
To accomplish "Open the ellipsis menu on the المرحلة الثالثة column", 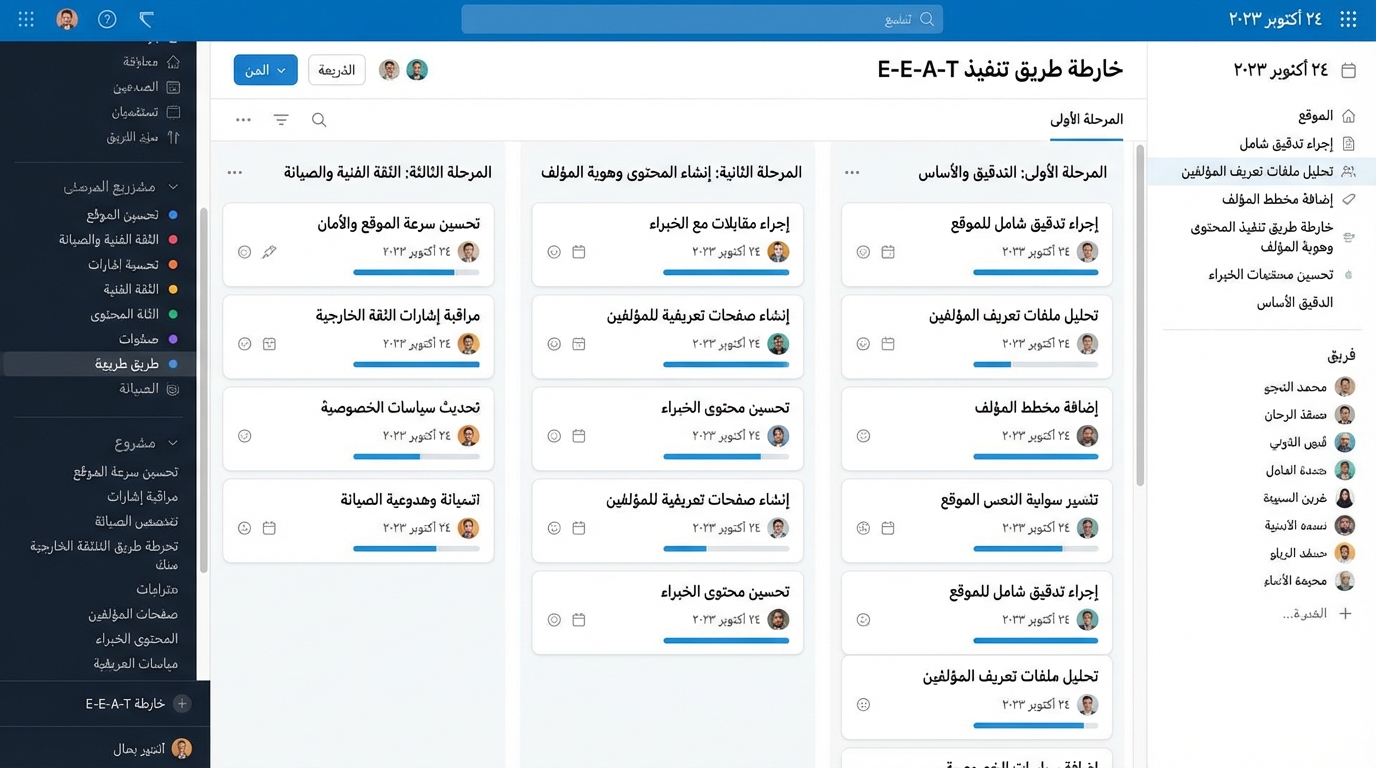I will coord(234,171).
